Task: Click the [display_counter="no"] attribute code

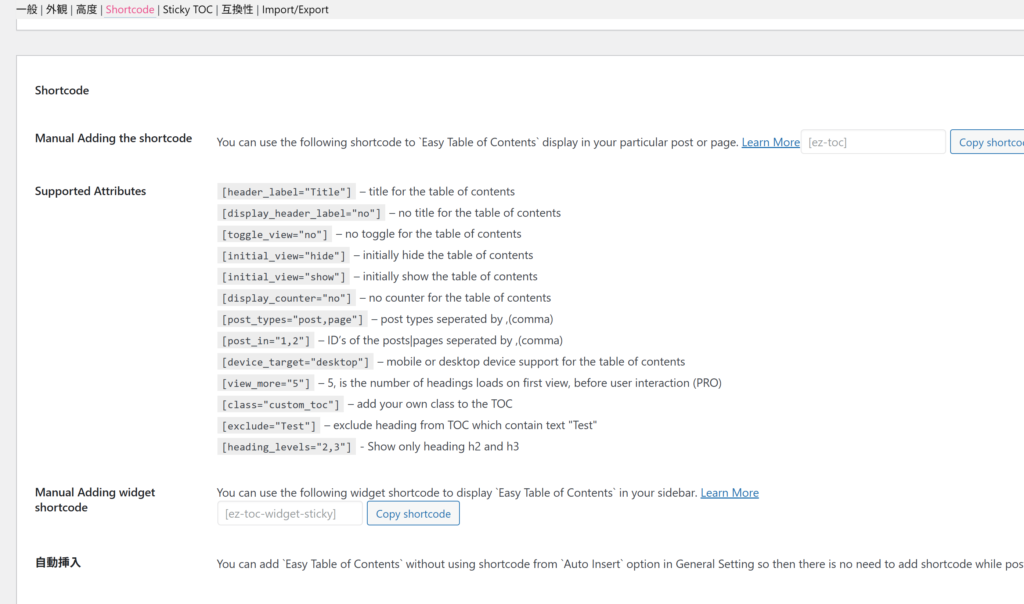Action: [x=286, y=298]
